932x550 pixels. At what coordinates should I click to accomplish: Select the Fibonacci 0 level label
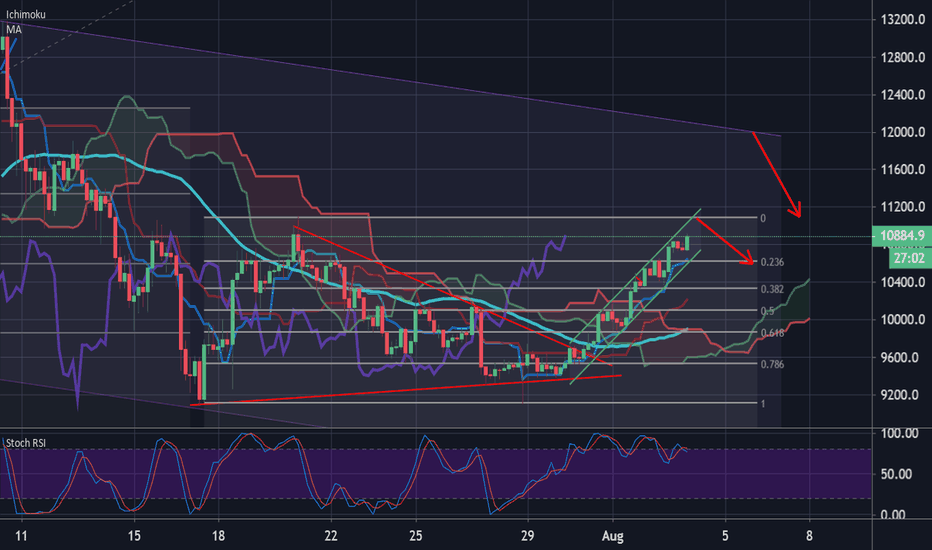[x=763, y=218]
